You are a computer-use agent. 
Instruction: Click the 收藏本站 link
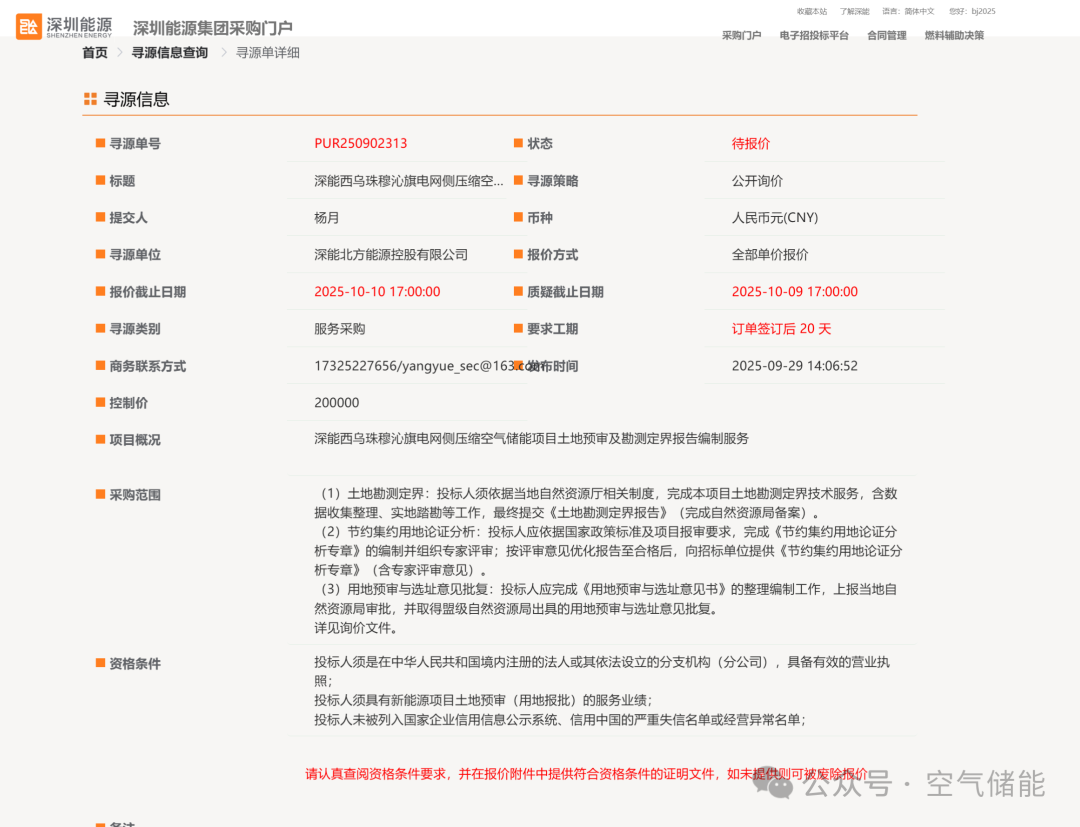point(811,12)
